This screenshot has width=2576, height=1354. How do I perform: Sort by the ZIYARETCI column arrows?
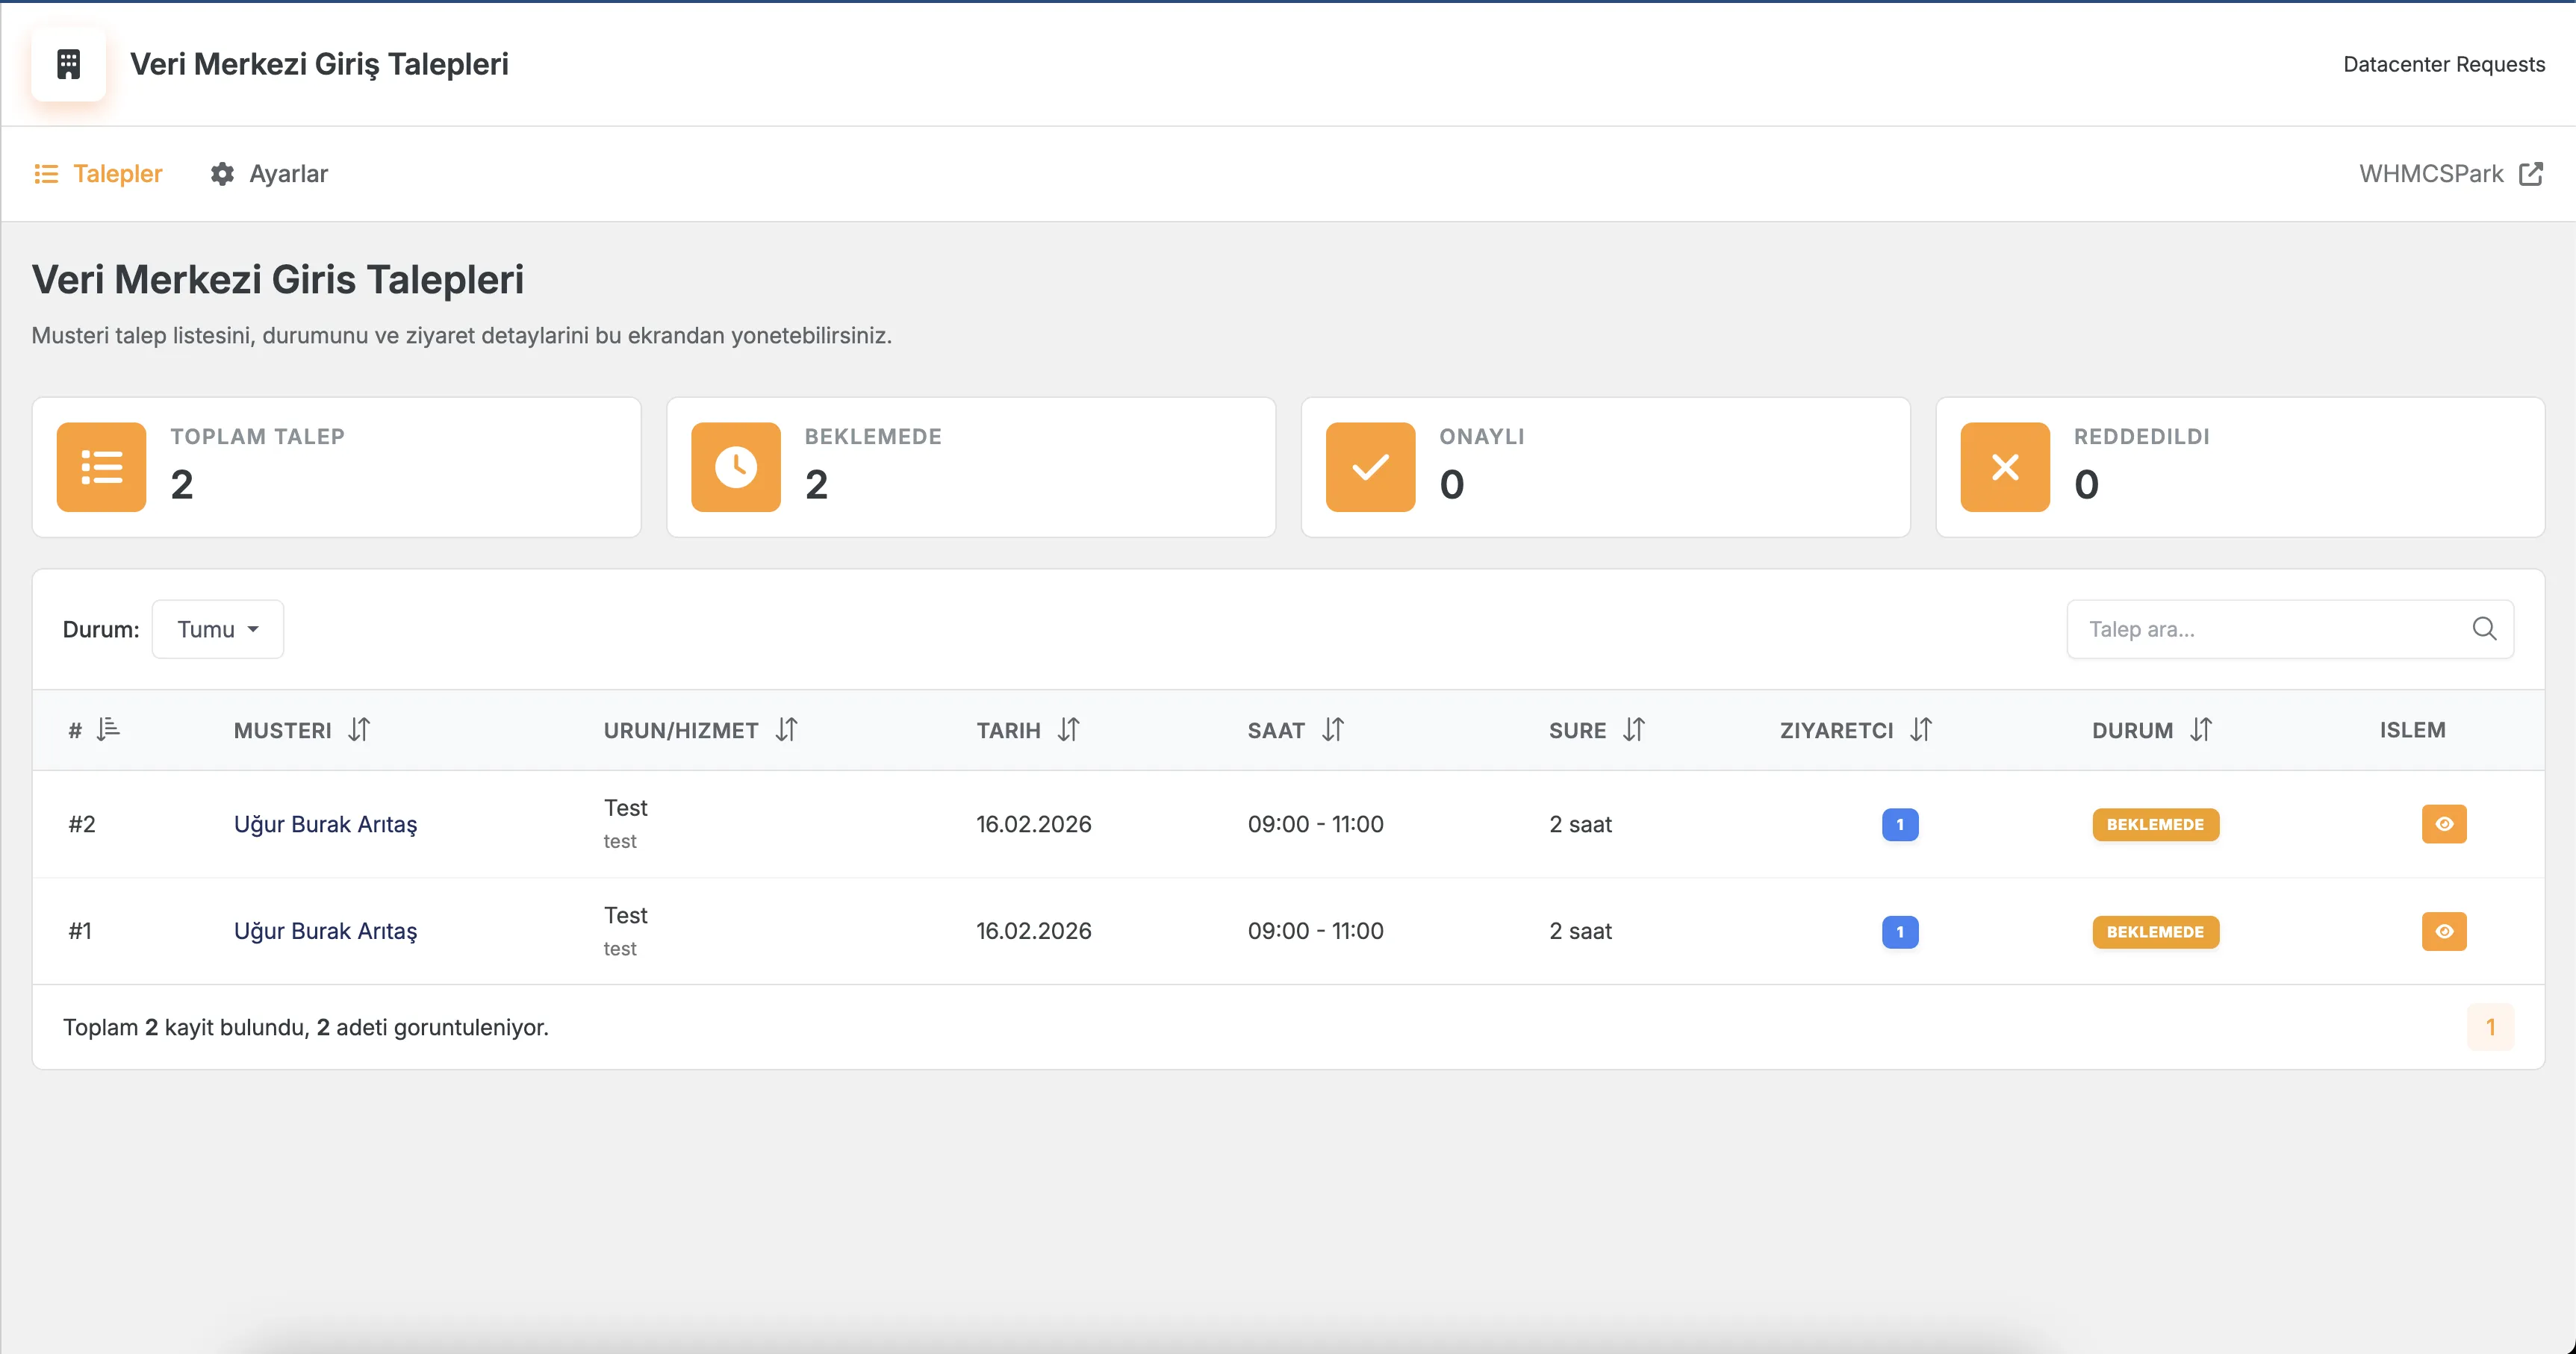tap(1921, 730)
